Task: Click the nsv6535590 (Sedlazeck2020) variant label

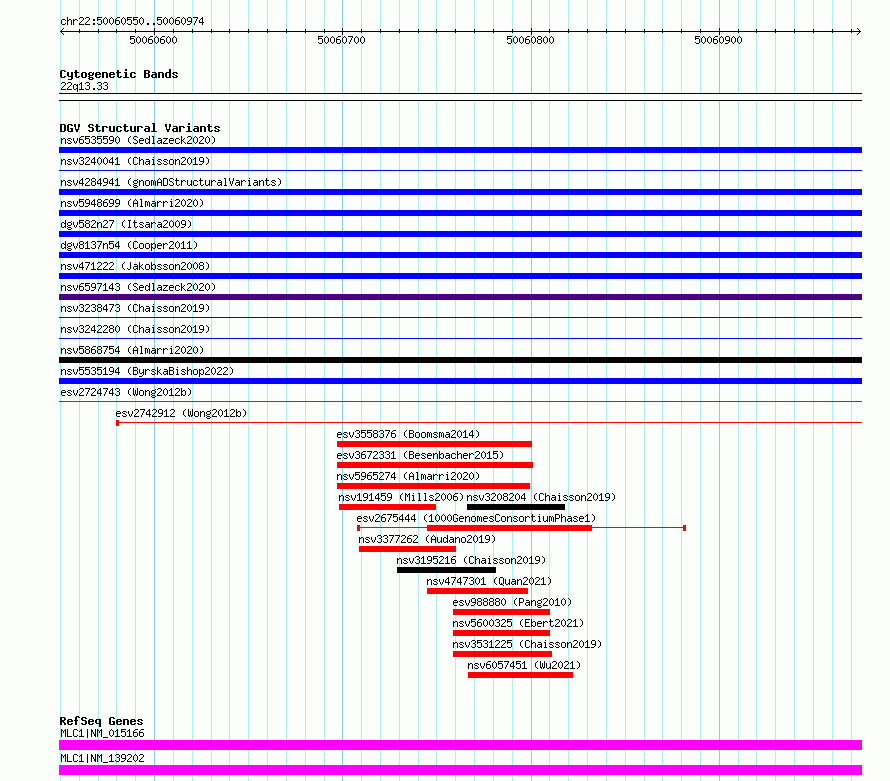Action: (x=138, y=140)
